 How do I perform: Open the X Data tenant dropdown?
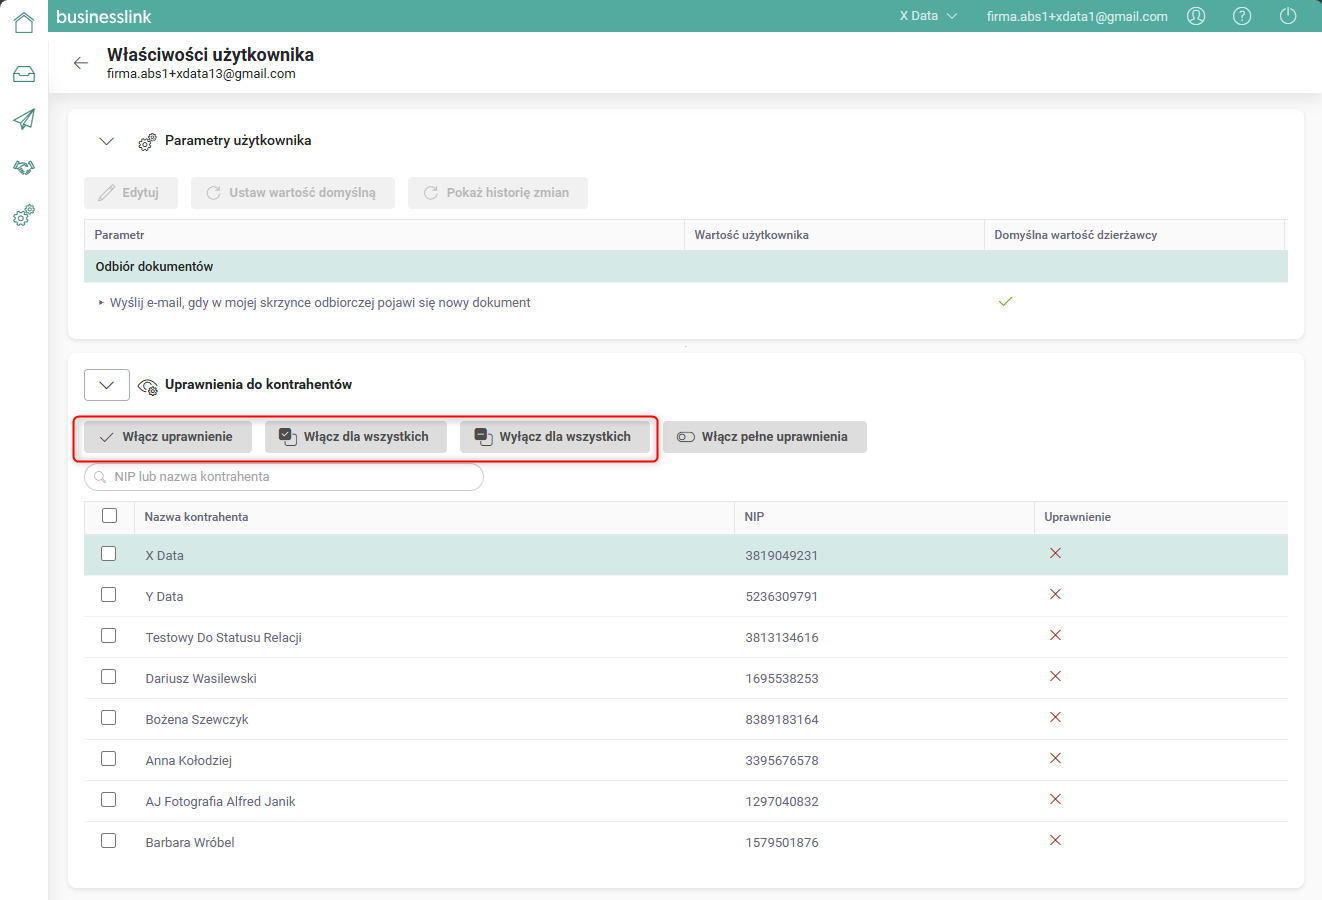point(928,16)
